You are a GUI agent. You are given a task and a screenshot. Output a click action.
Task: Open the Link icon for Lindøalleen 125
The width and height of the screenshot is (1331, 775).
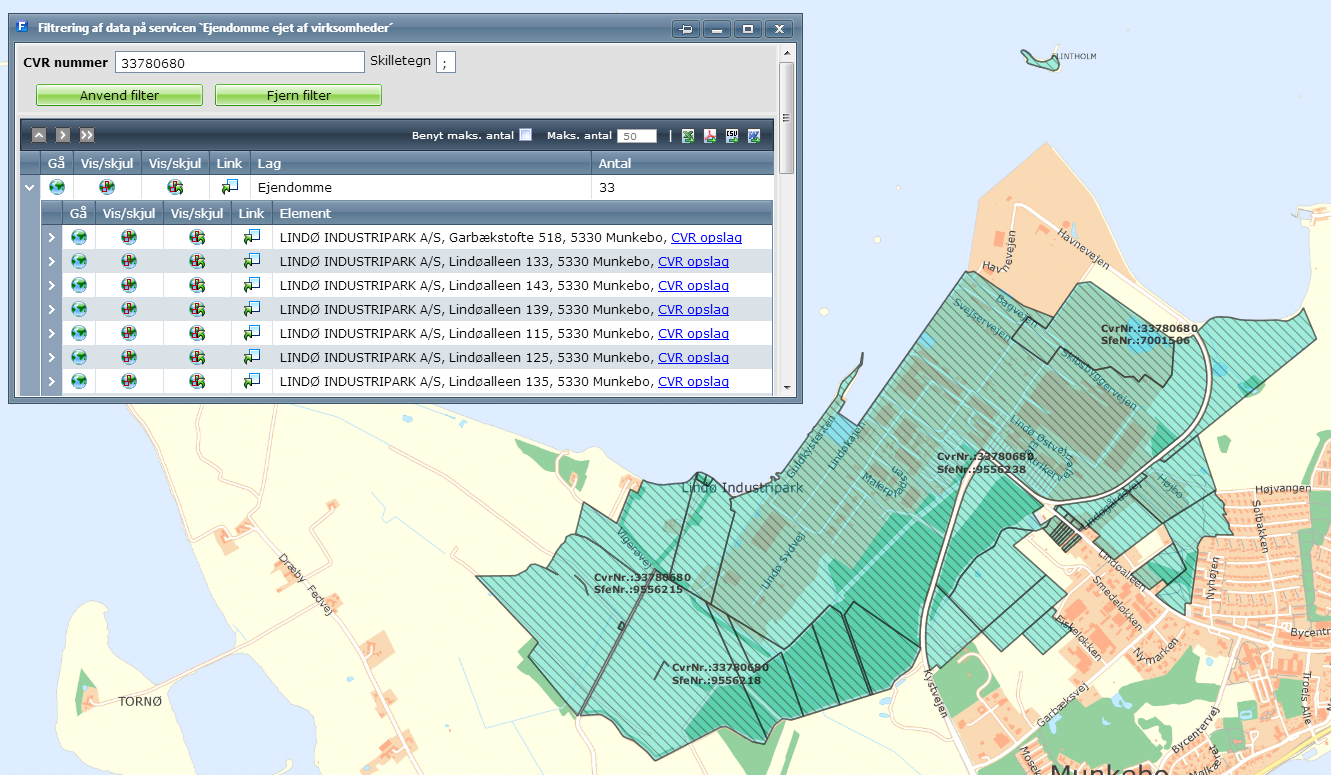(x=252, y=357)
